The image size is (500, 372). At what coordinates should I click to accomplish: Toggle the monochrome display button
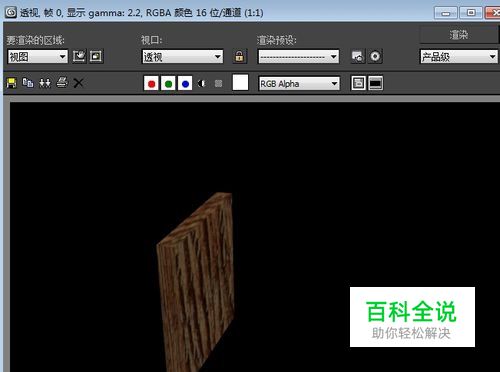[x=218, y=83]
